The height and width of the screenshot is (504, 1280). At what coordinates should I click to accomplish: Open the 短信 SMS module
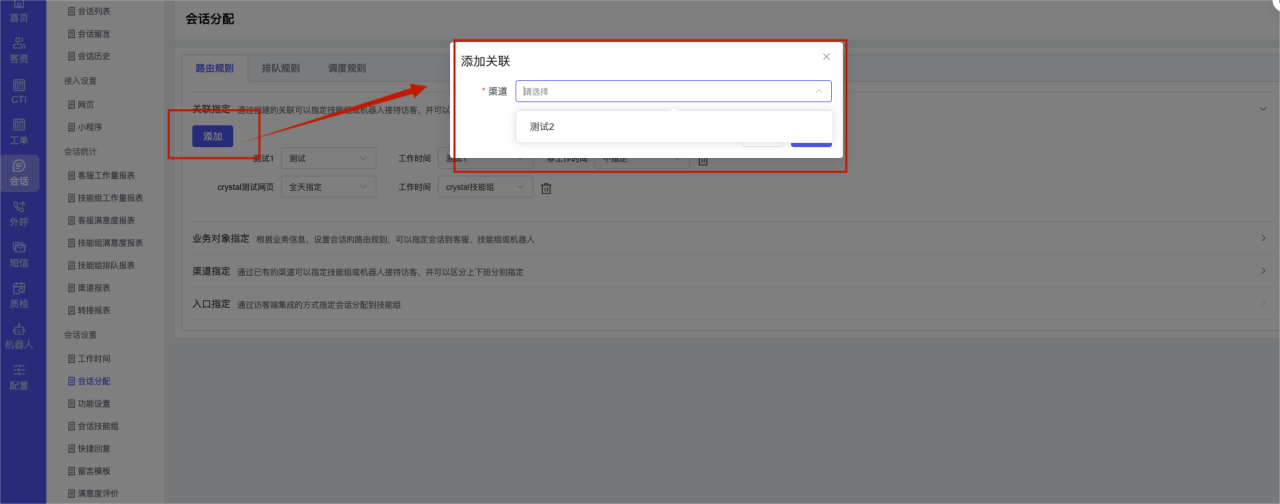19,255
